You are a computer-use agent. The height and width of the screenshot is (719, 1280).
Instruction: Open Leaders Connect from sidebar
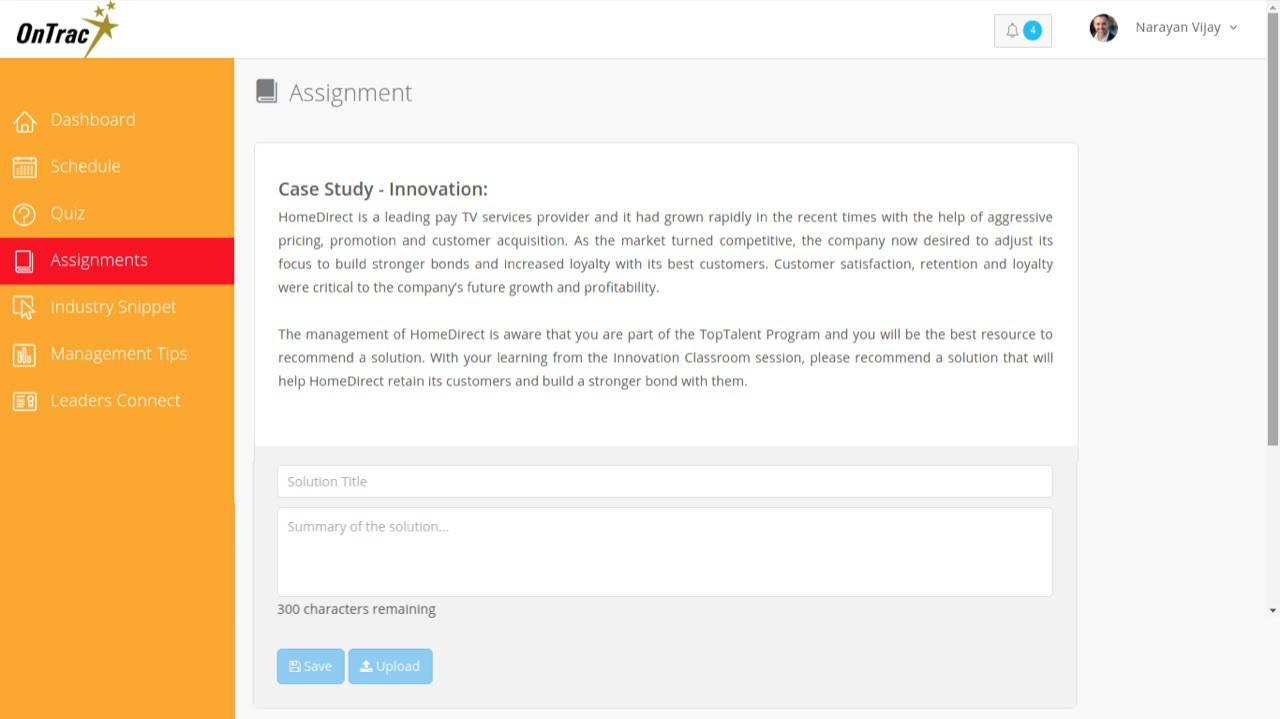tap(115, 401)
